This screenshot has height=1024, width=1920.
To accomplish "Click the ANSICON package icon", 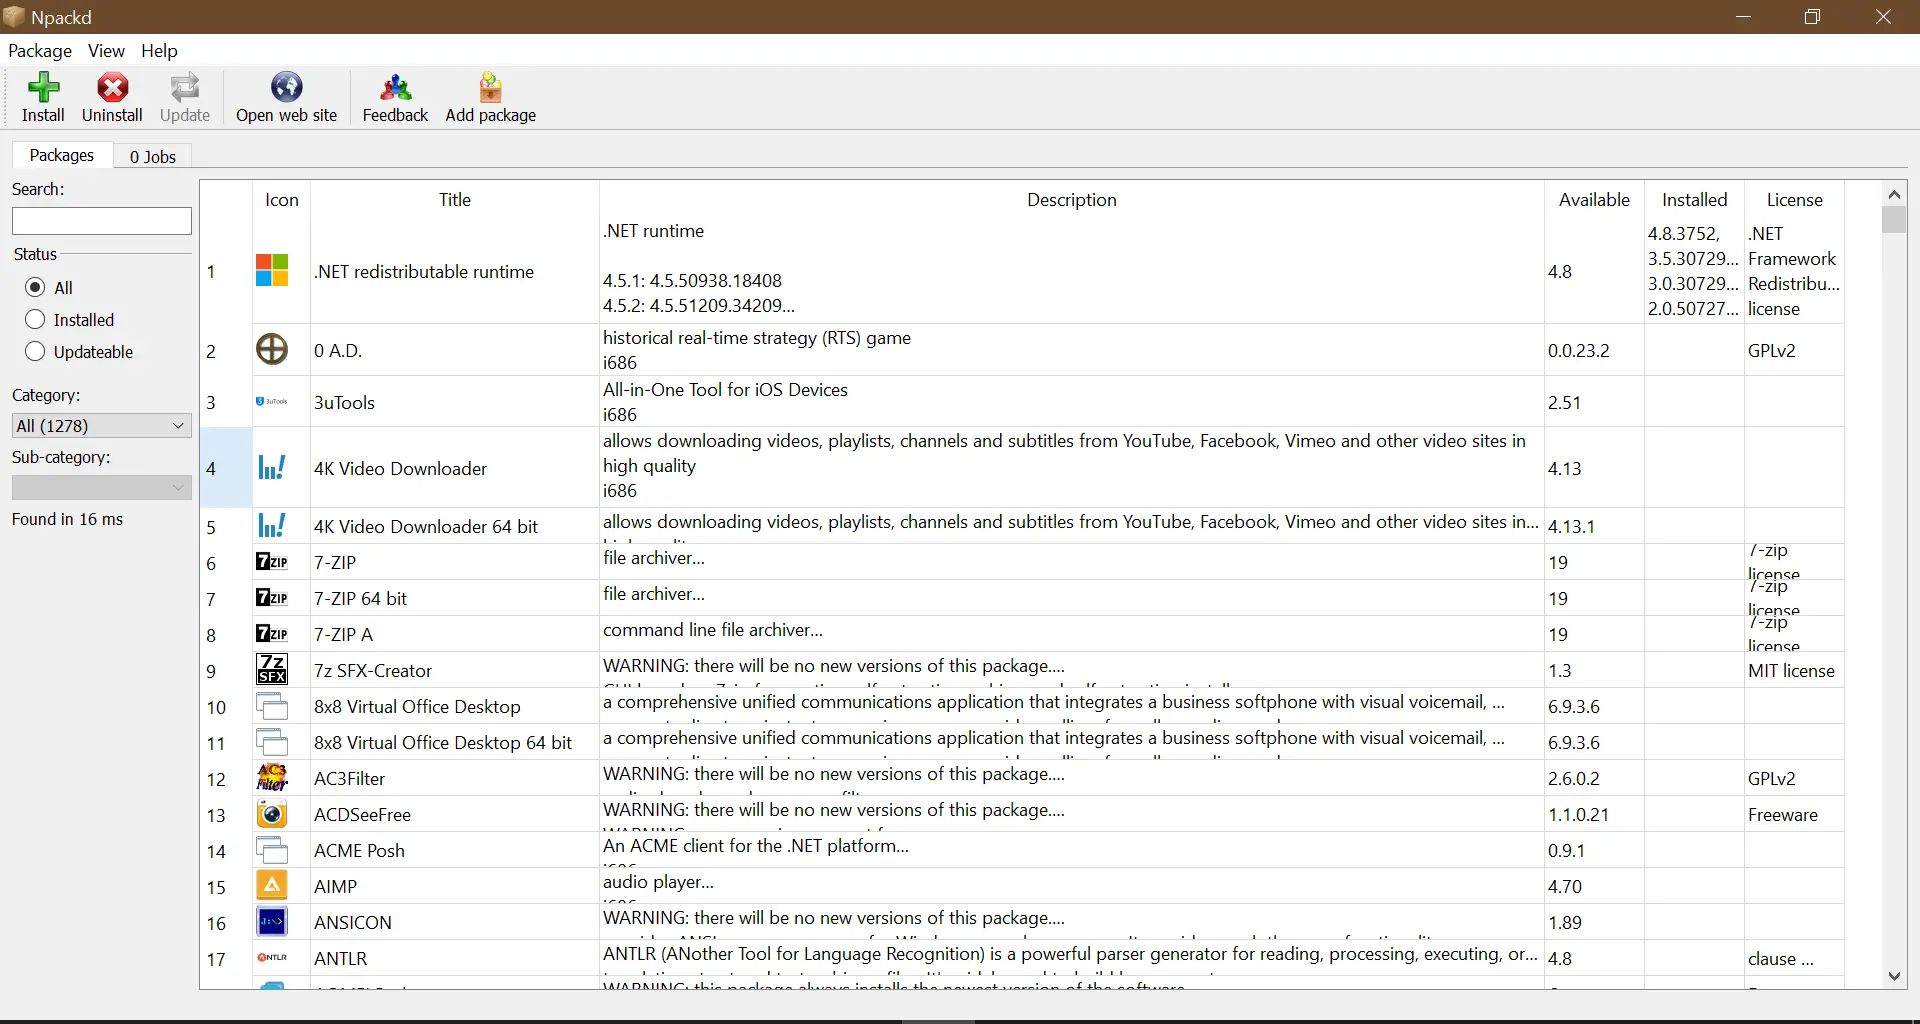I will click(272, 922).
